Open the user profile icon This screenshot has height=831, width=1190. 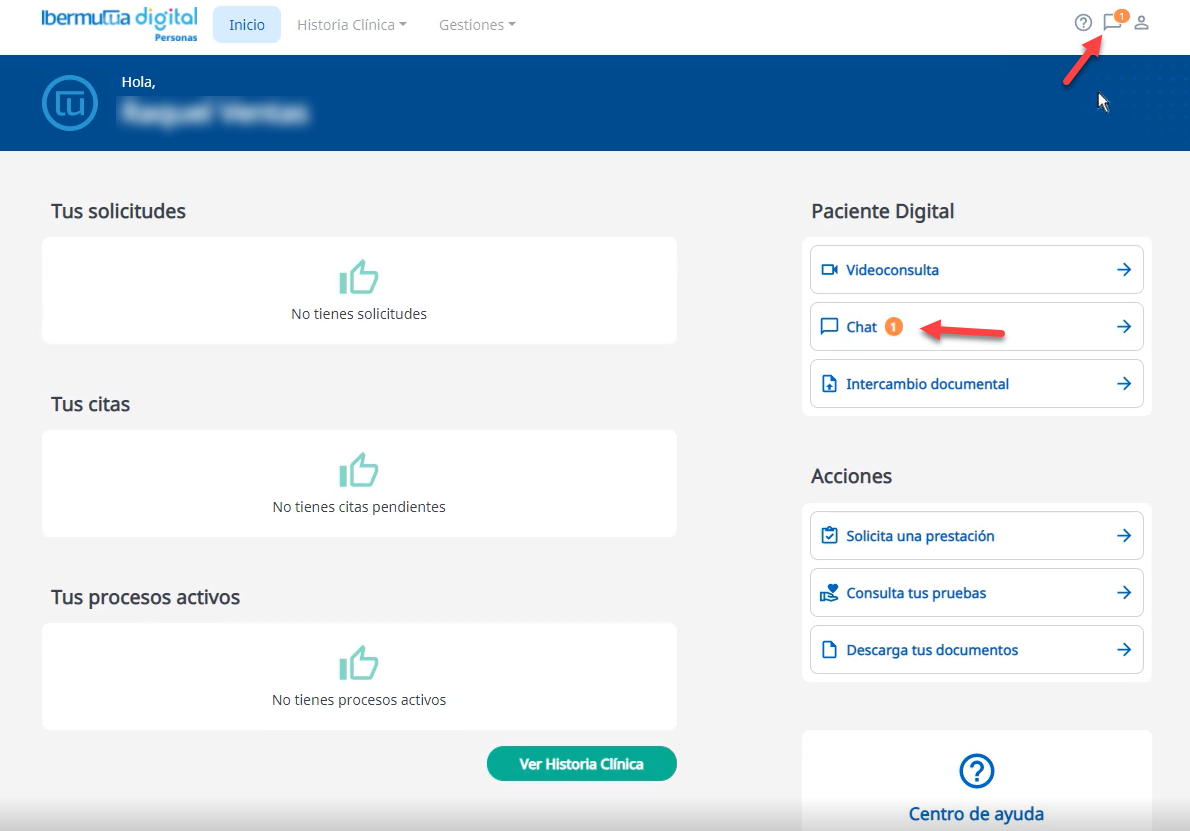[1141, 23]
